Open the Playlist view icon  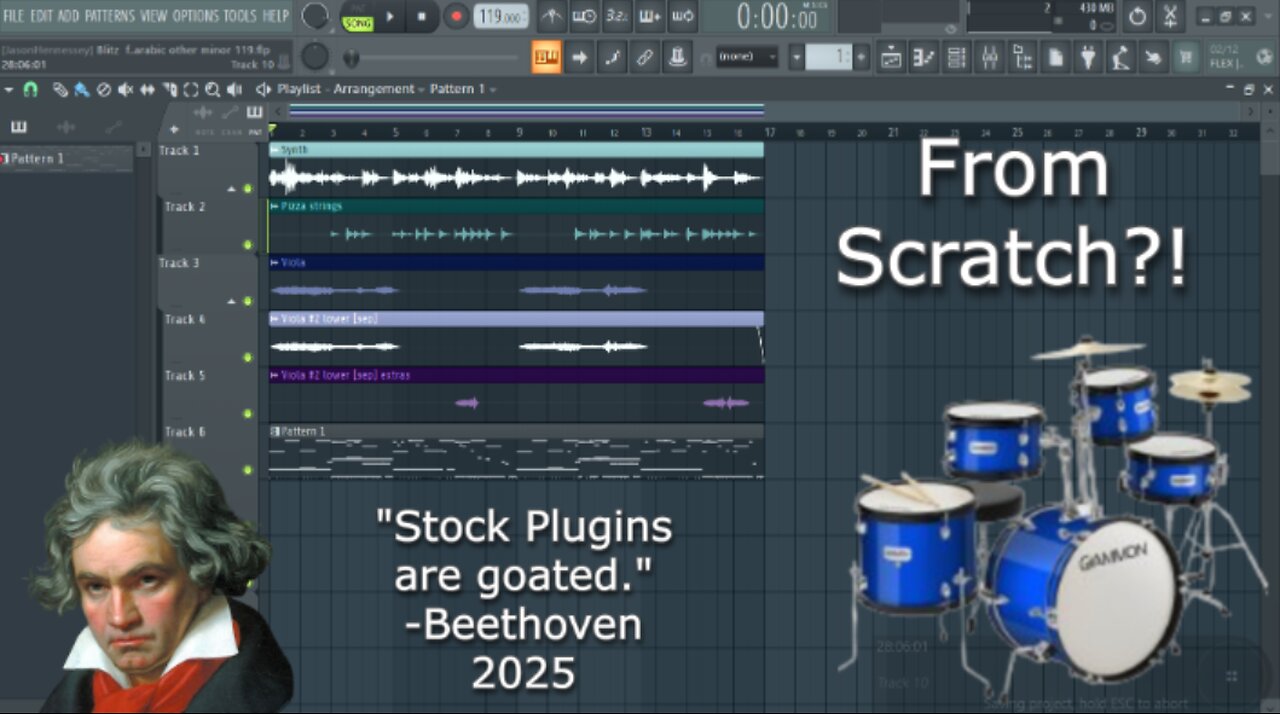pyautogui.click(x=891, y=57)
